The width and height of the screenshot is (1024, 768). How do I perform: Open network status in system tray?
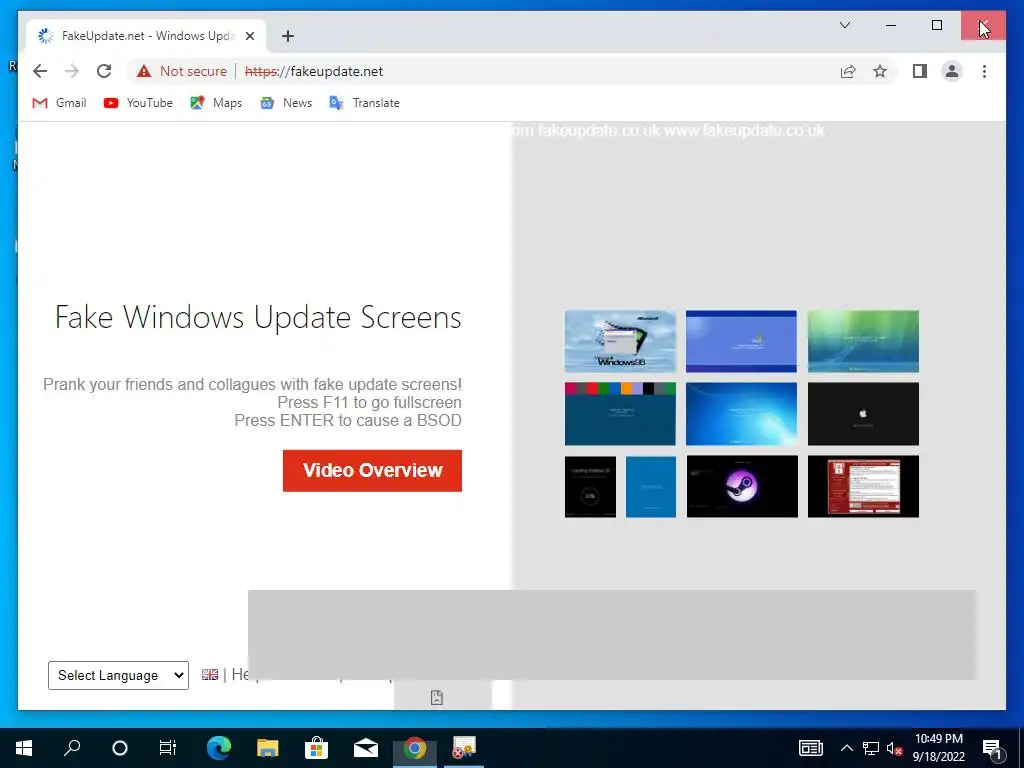(x=871, y=748)
